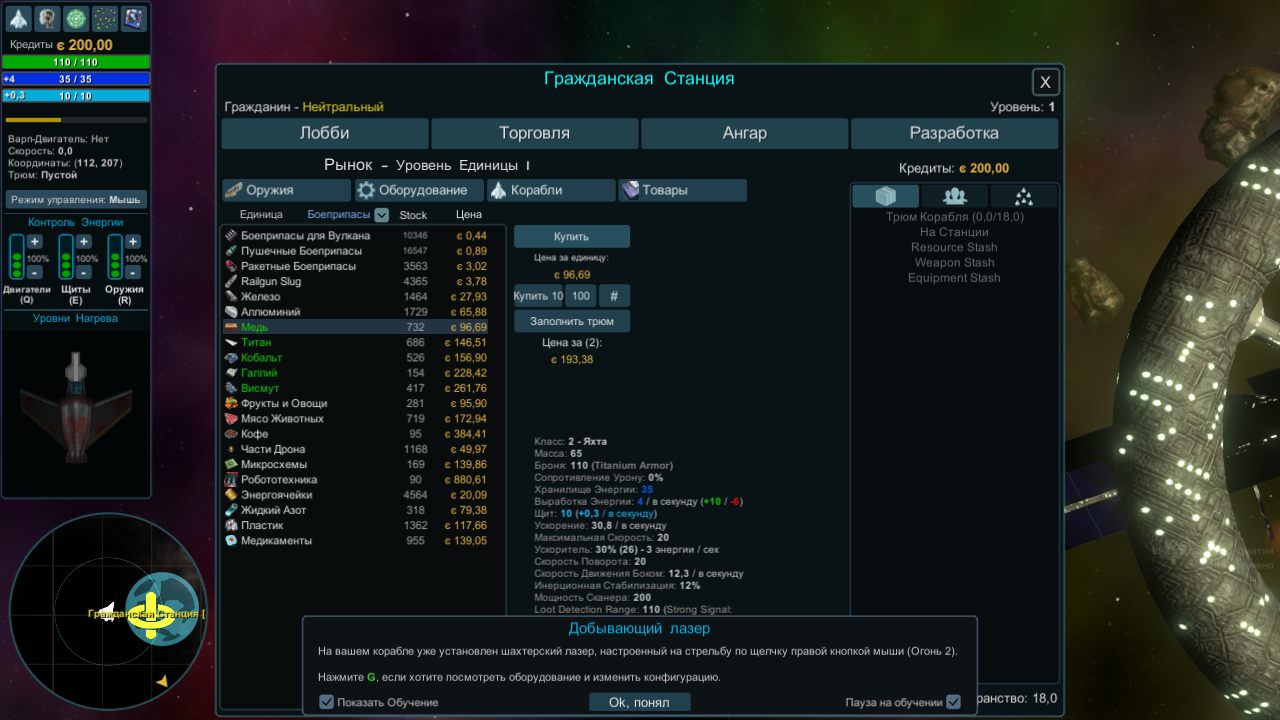Open the ship icon in top-left toolbar
Viewport: 1280px width, 720px height.
pyautogui.click(x=19, y=18)
